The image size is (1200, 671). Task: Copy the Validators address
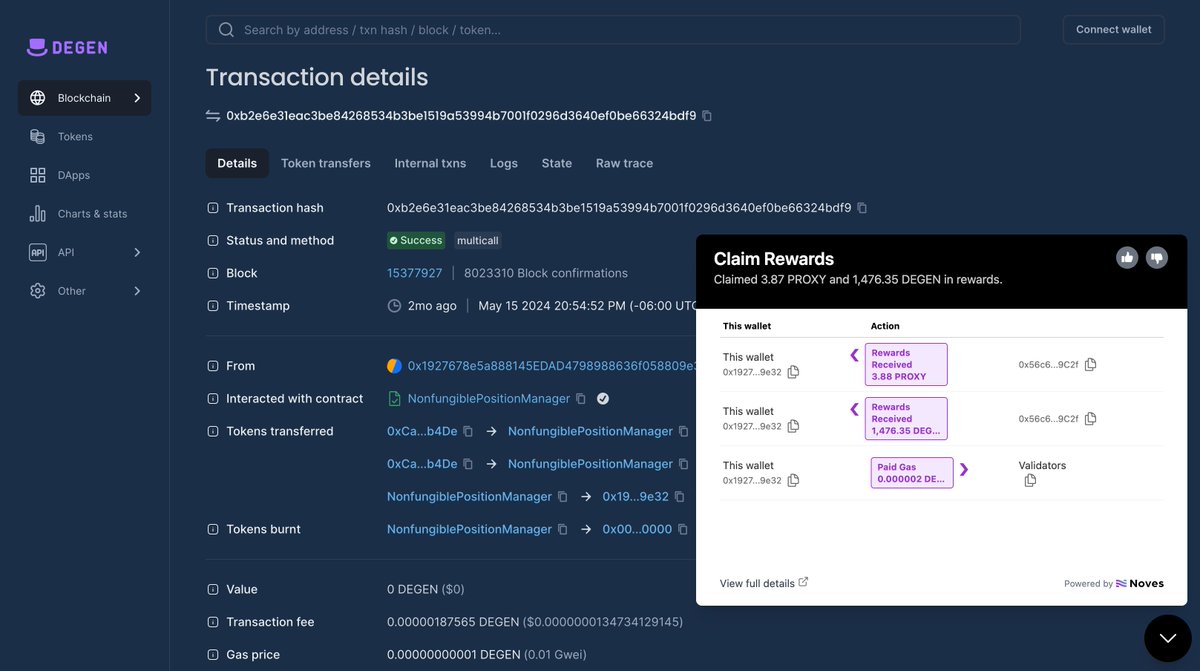tap(1030, 480)
